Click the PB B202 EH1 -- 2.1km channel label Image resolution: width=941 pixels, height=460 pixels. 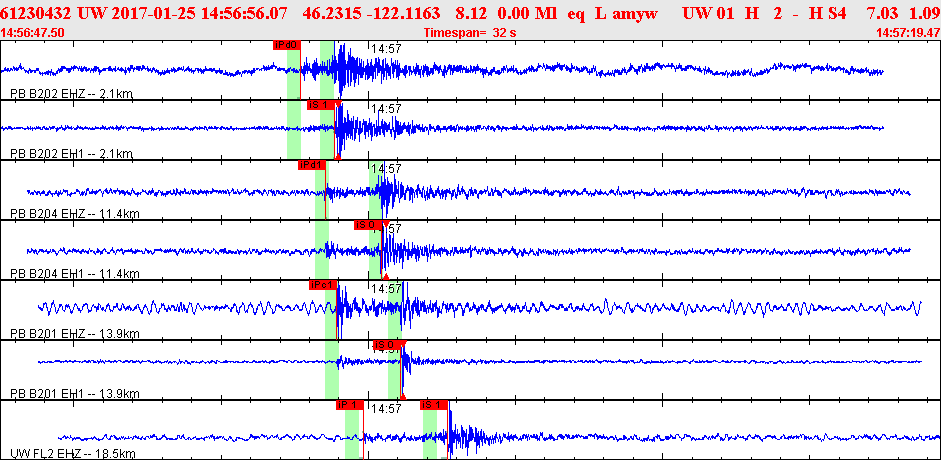tap(71, 154)
